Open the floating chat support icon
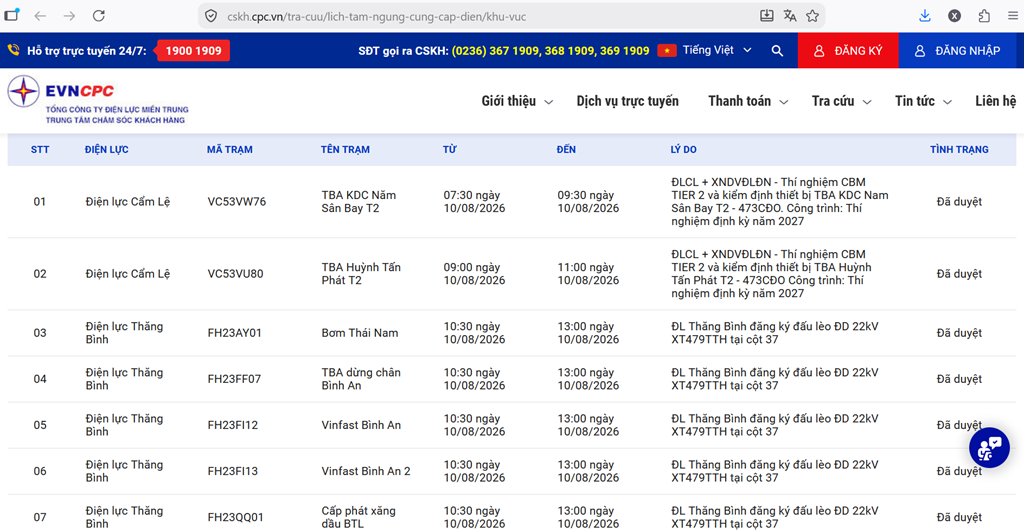1024x532 pixels. (x=989, y=448)
